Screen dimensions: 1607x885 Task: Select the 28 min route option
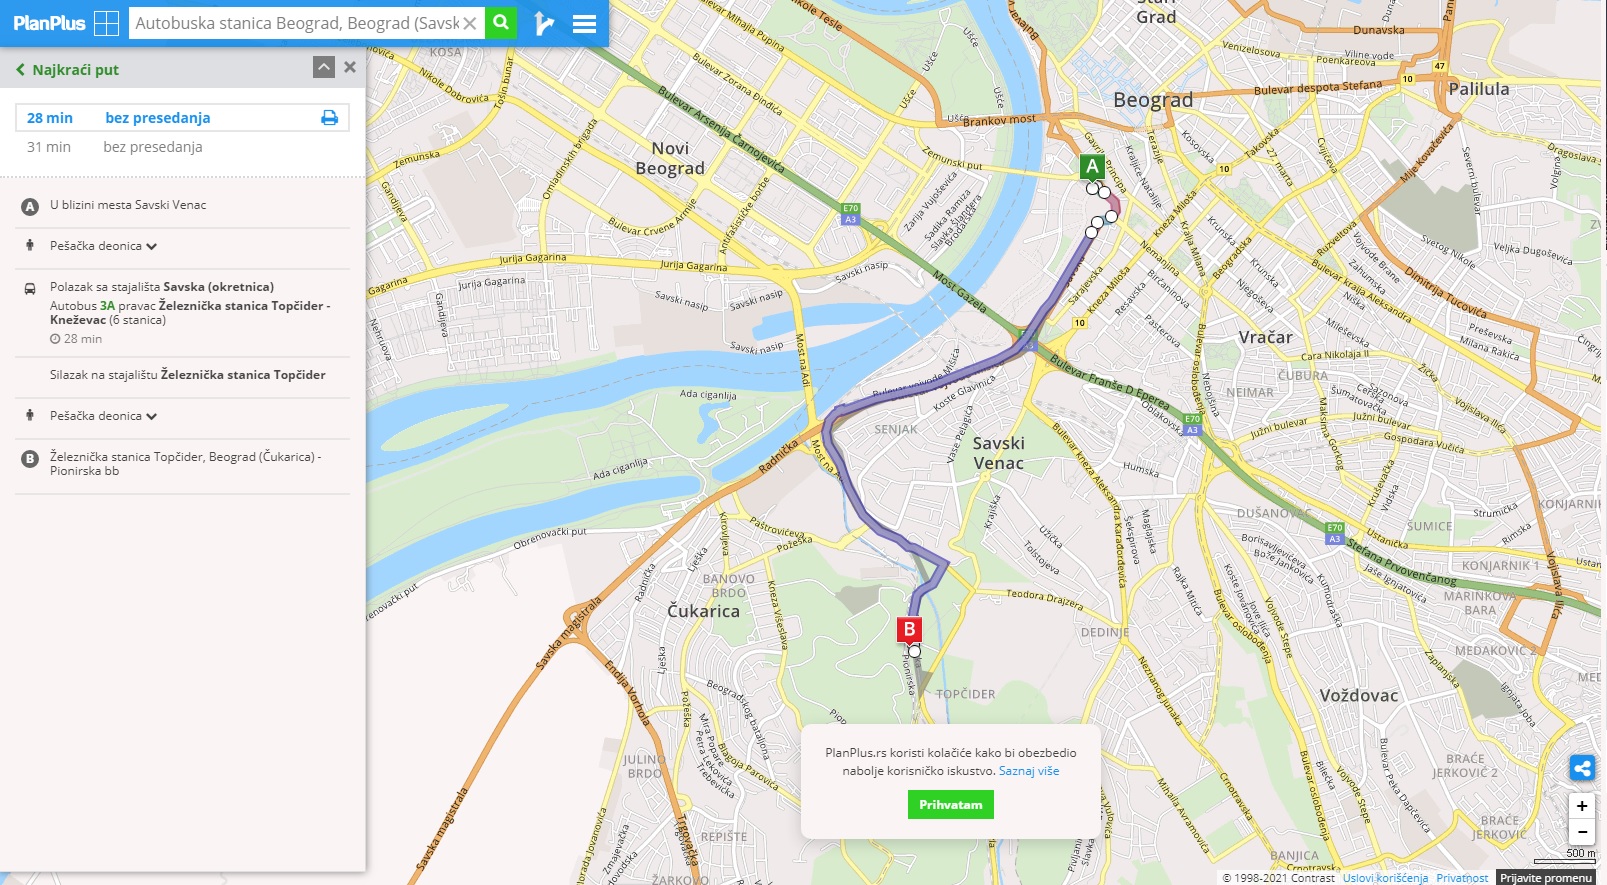tap(182, 118)
